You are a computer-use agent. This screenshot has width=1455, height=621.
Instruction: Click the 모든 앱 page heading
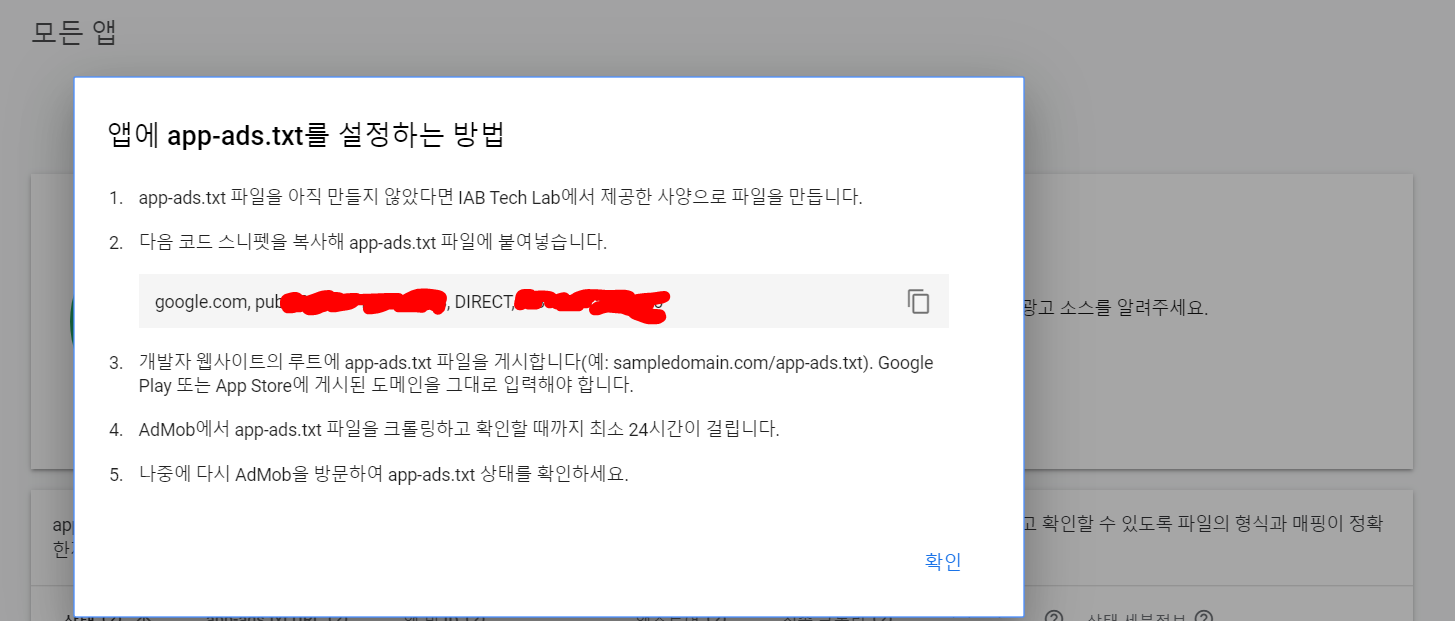pos(75,33)
